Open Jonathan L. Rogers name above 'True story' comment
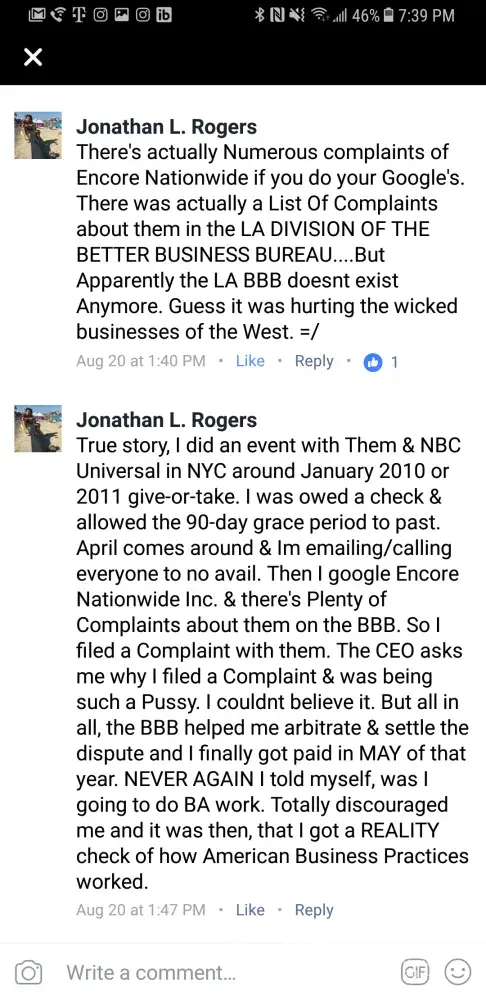 (166, 420)
